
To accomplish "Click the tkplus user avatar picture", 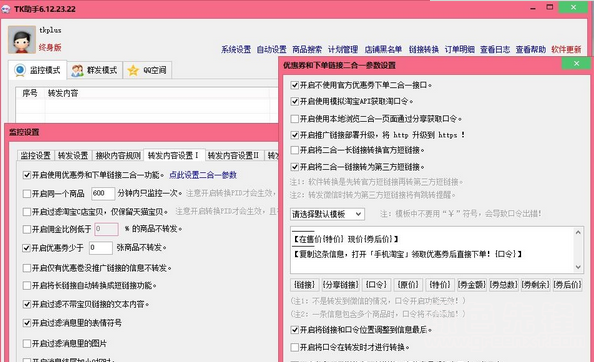I will tap(22, 40).
